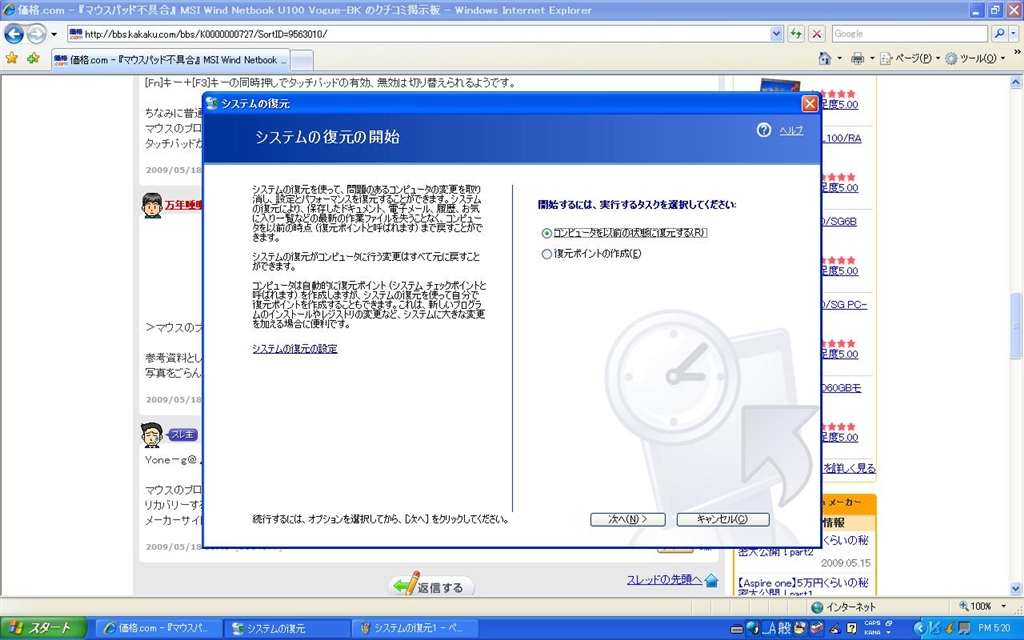Screen dimensions: 1024x640
Task: Click the network monitor tray icon
Action: tap(964, 629)
